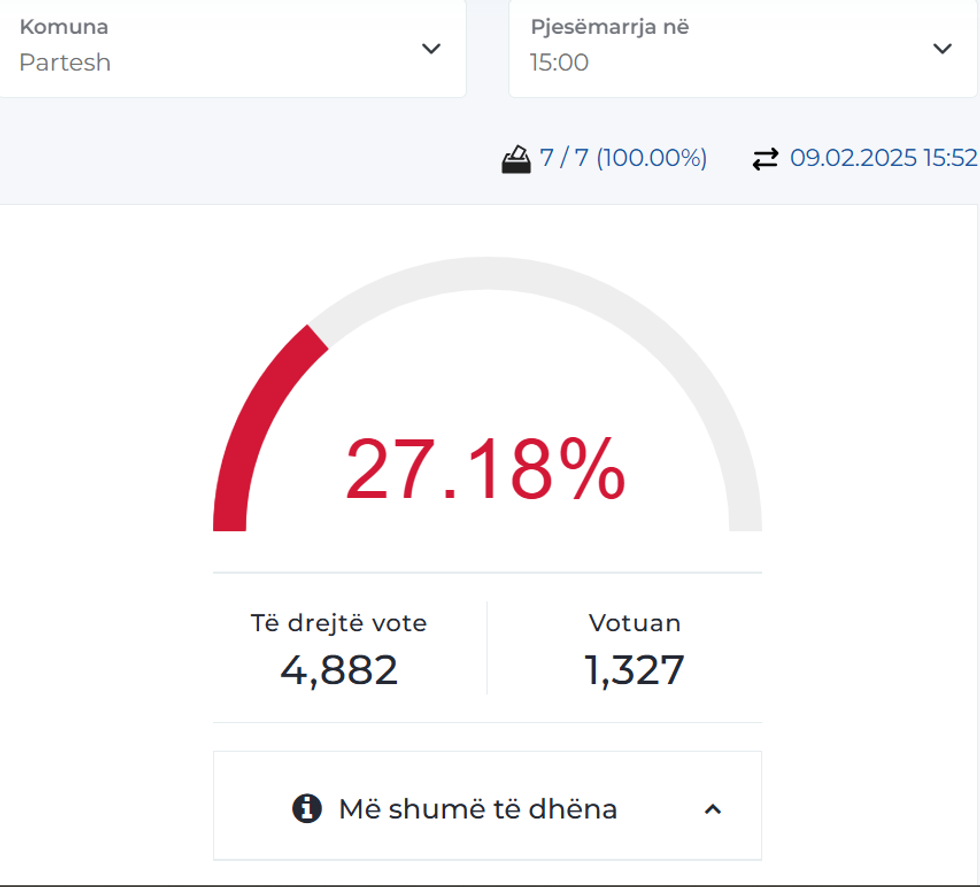Click the Pjesëmarrja në field label

tap(609, 27)
